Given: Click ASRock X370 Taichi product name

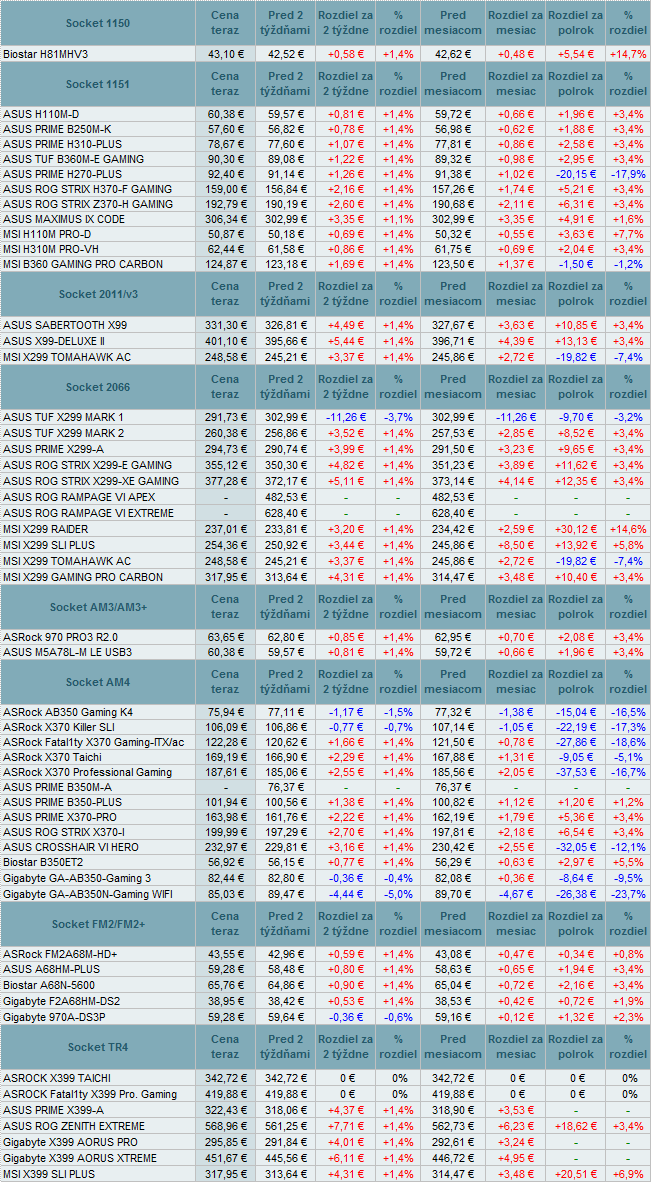Looking at the screenshot, I should coord(53,758).
